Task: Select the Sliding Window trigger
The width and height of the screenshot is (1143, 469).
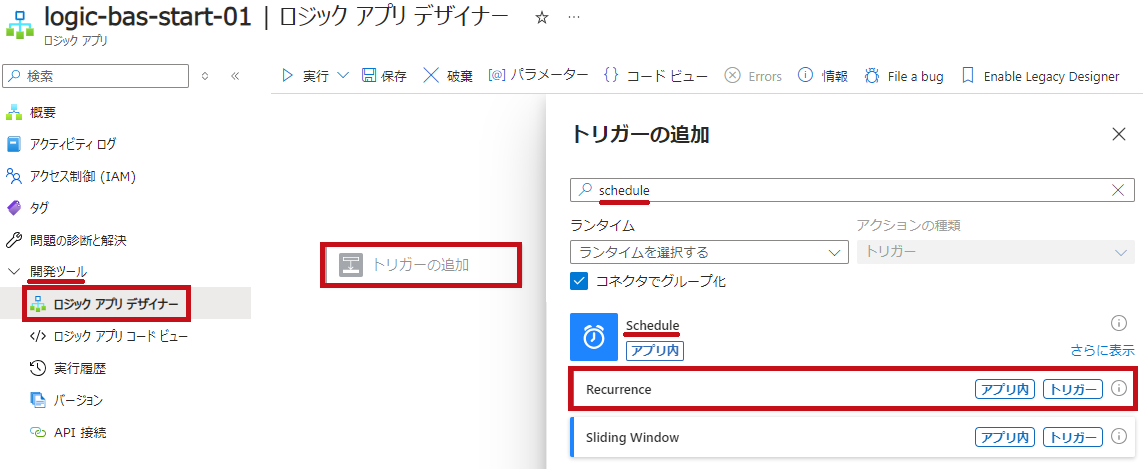Action: 852,437
